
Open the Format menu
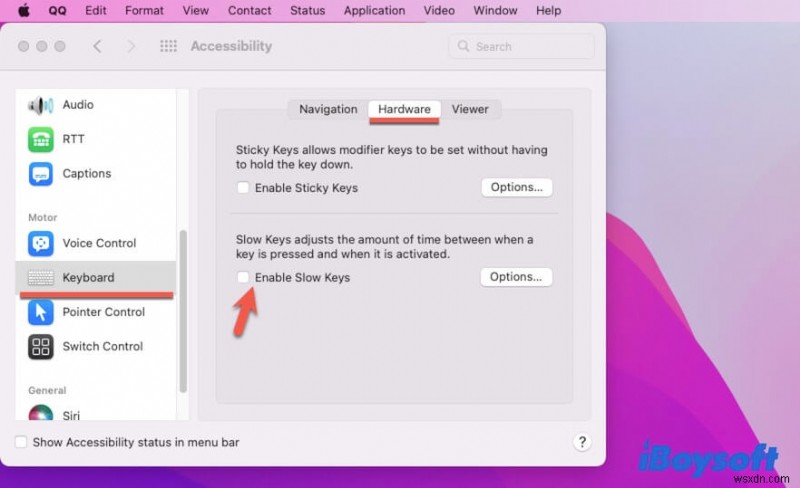click(x=144, y=10)
